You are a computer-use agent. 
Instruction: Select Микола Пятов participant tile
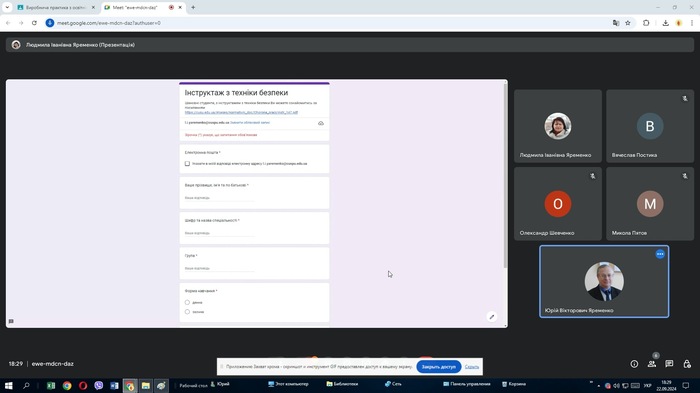(650, 204)
